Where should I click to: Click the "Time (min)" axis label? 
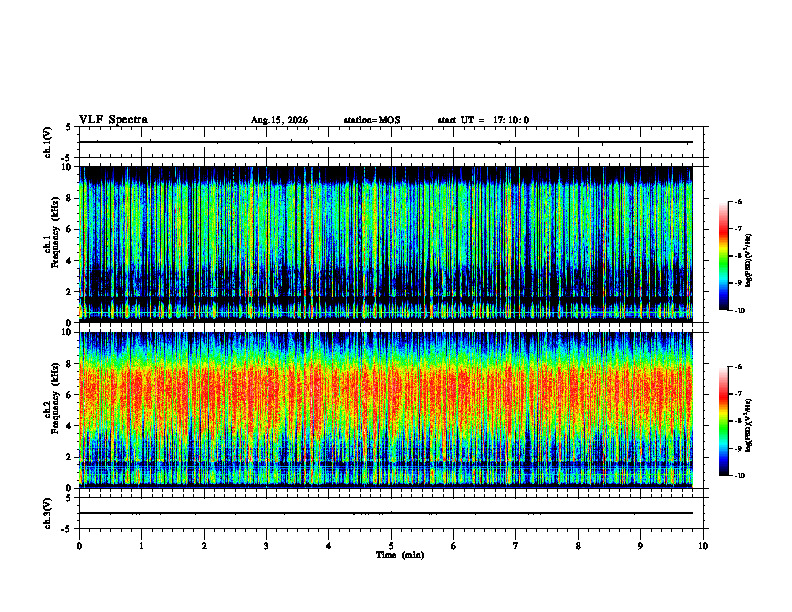(x=400, y=555)
